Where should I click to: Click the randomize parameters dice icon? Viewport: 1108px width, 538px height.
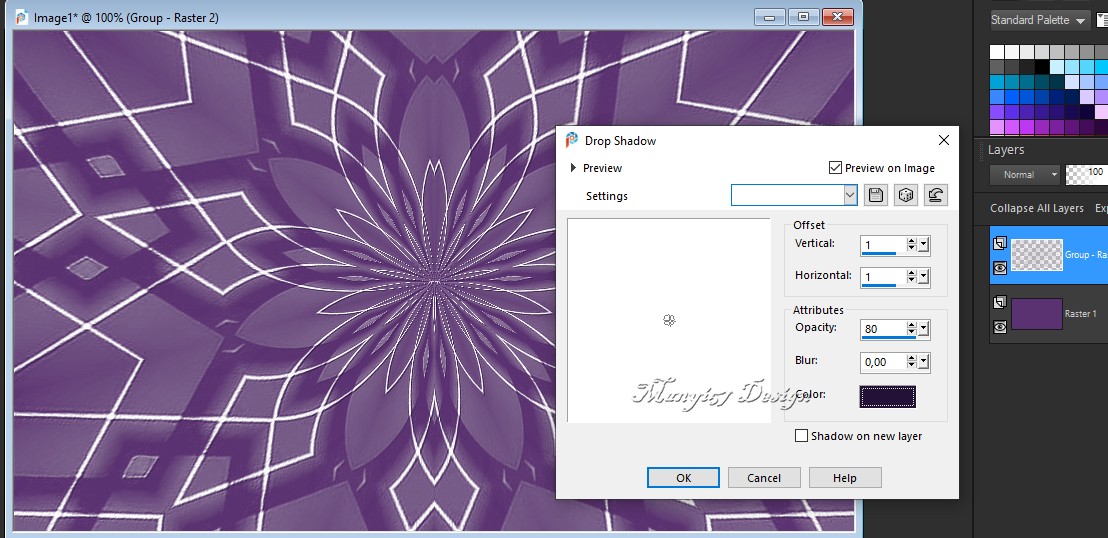coord(906,195)
